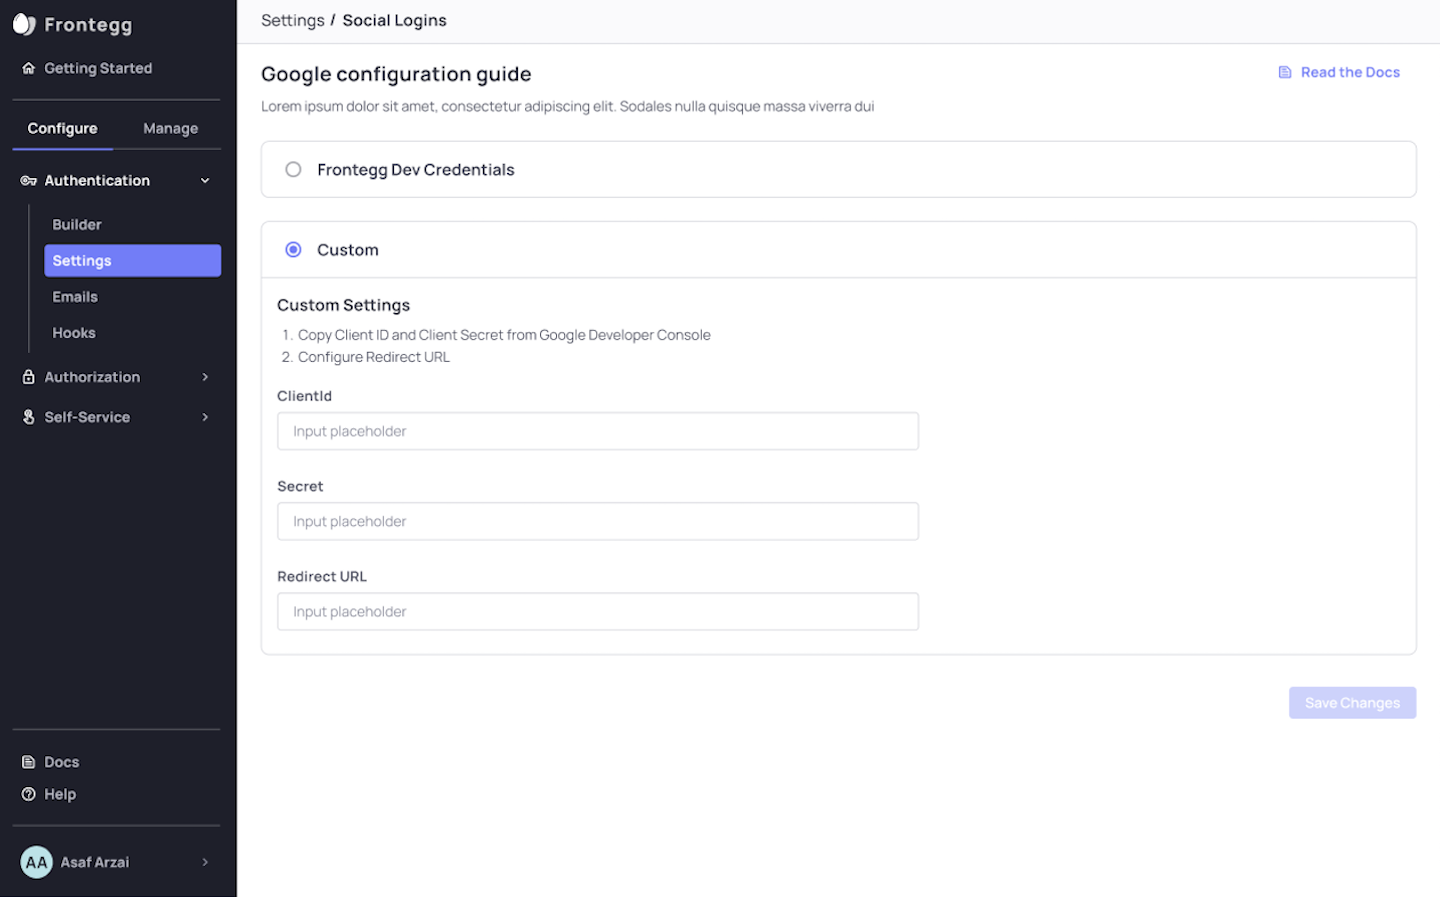
Task: Click the Custom Settings heading
Action: point(343,305)
